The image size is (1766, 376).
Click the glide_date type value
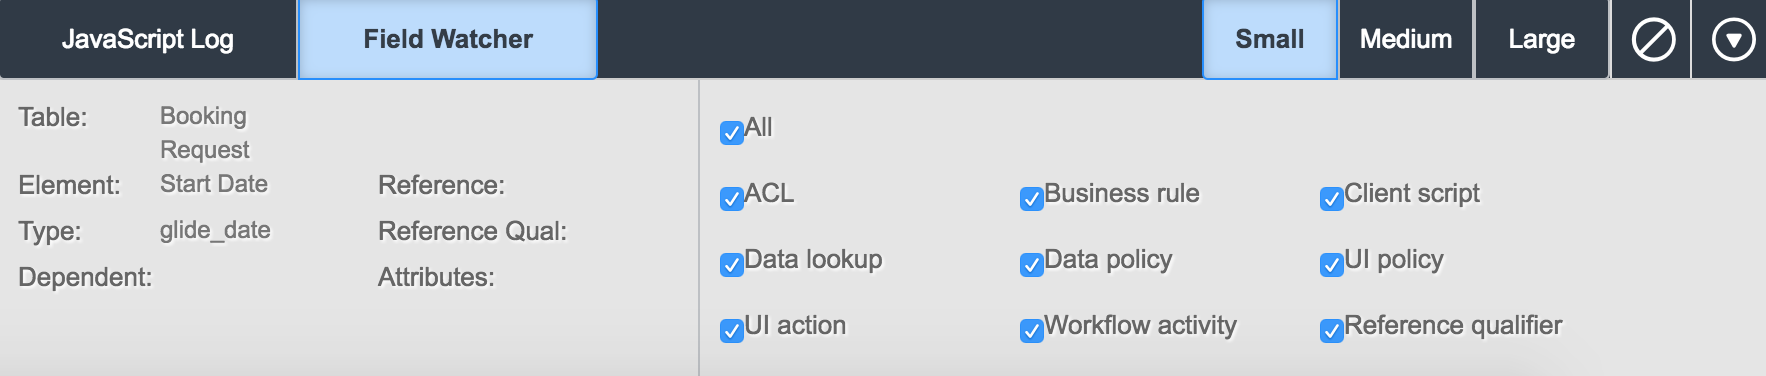(215, 230)
